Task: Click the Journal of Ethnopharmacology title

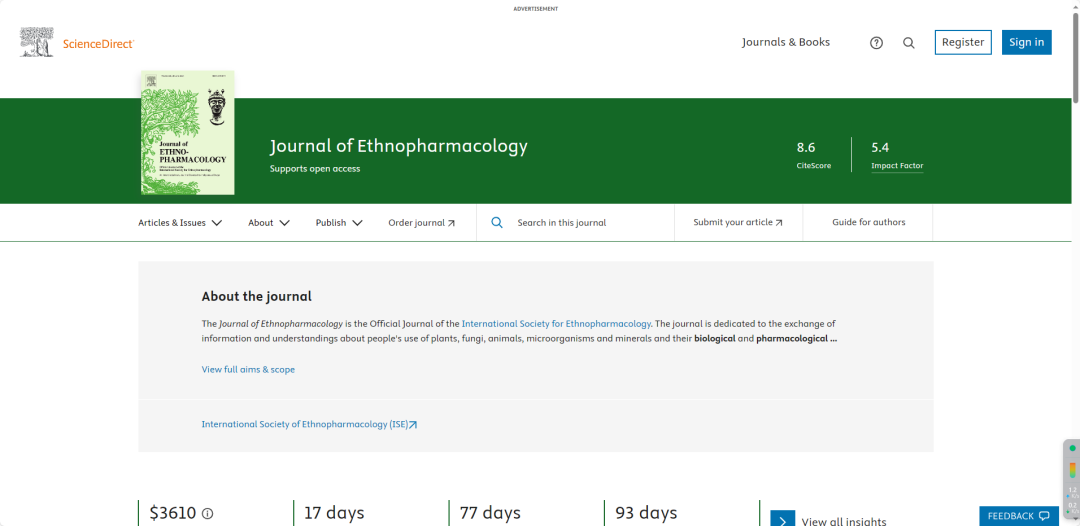Action: click(399, 146)
